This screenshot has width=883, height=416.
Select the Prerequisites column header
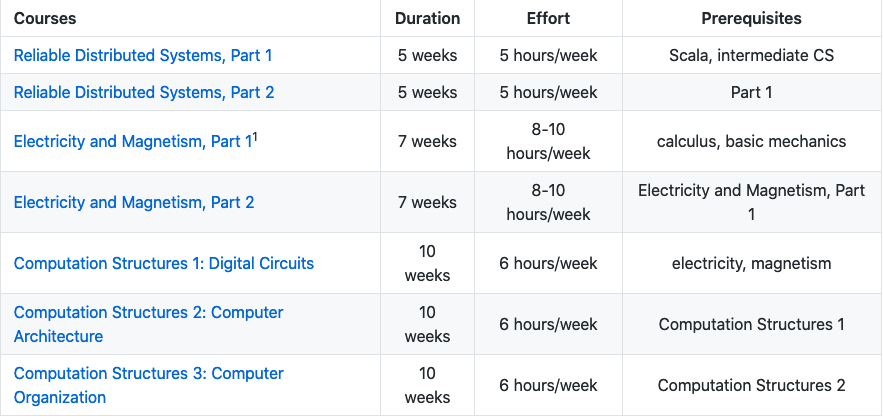pyautogui.click(x=751, y=19)
